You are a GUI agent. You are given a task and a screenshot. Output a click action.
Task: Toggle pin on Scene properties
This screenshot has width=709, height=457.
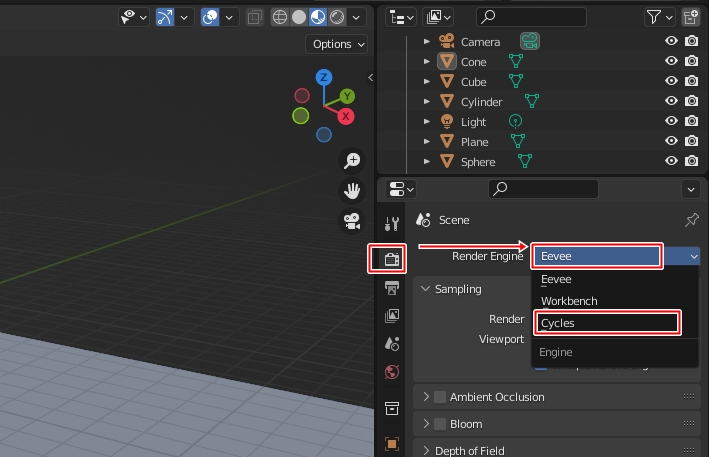(x=691, y=220)
